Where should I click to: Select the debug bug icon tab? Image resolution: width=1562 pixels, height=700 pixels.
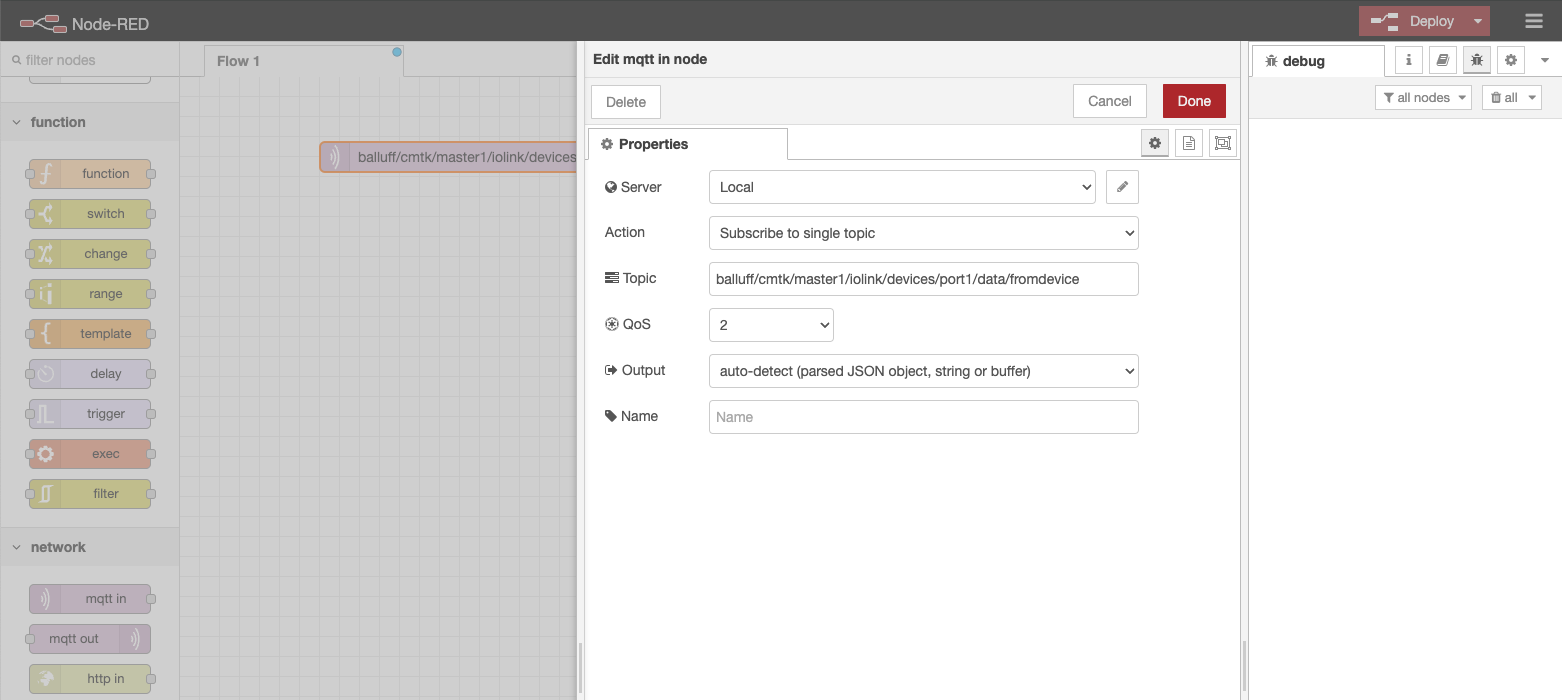click(x=1477, y=60)
